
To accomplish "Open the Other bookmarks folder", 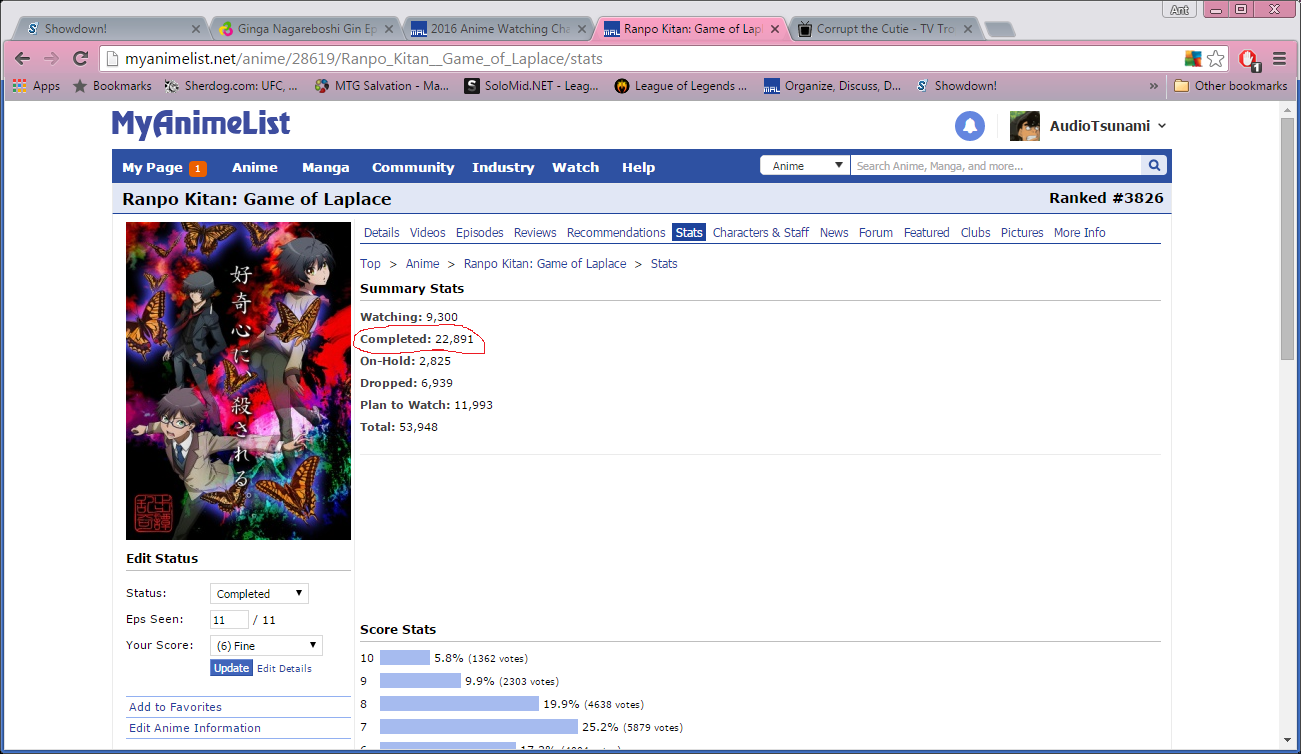I will point(1230,86).
